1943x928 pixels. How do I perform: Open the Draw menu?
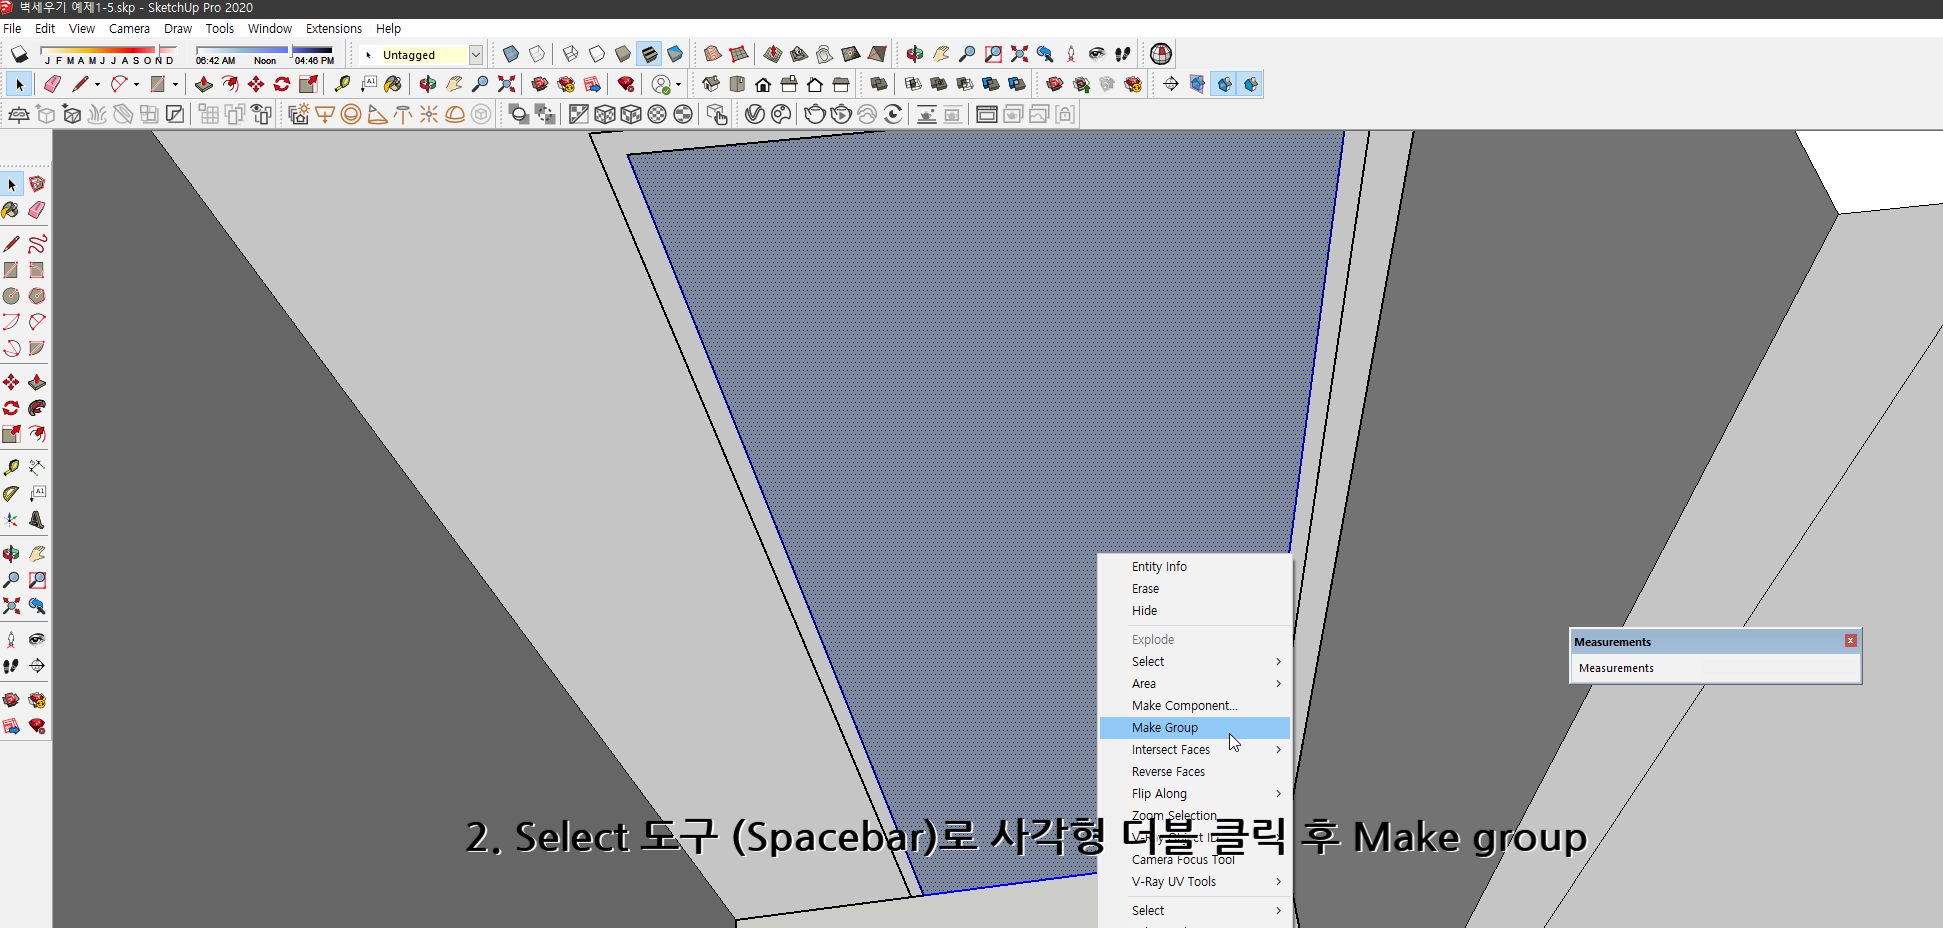click(178, 29)
